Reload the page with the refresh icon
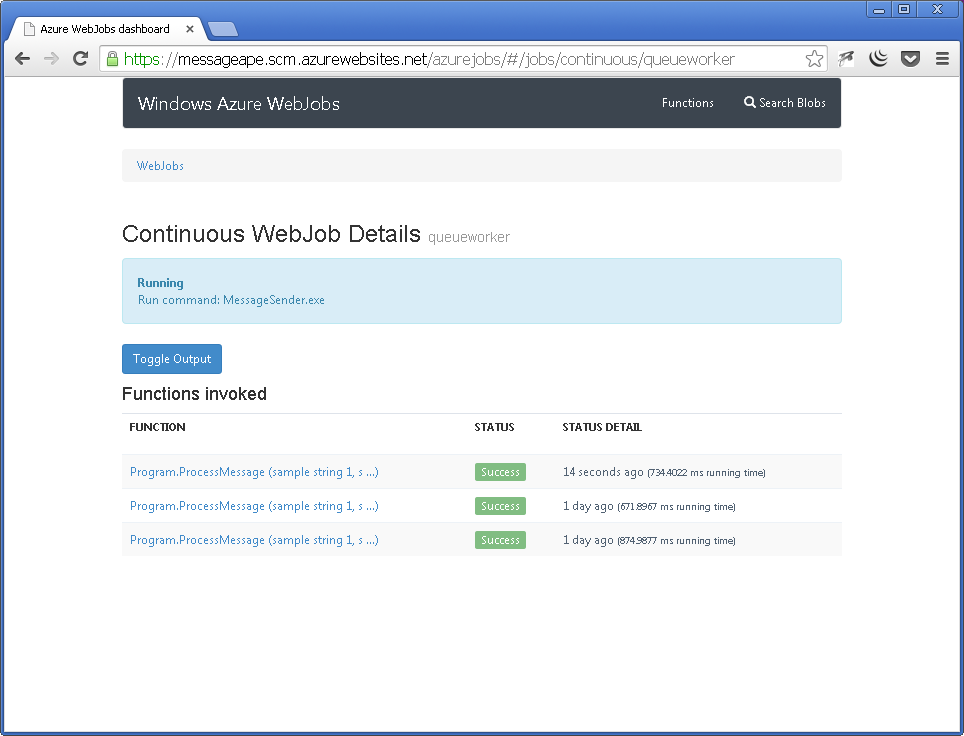This screenshot has width=964, height=736. pos(81,59)
